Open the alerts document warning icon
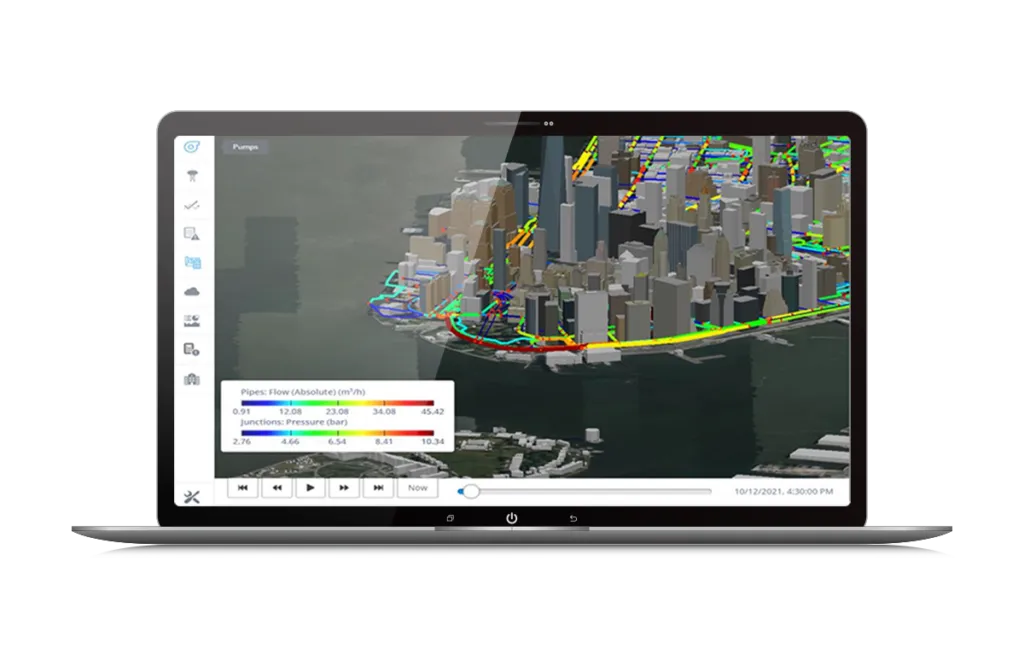This screenshot has width=1024, height=666. pyautogui.click(x=192, y=234)
